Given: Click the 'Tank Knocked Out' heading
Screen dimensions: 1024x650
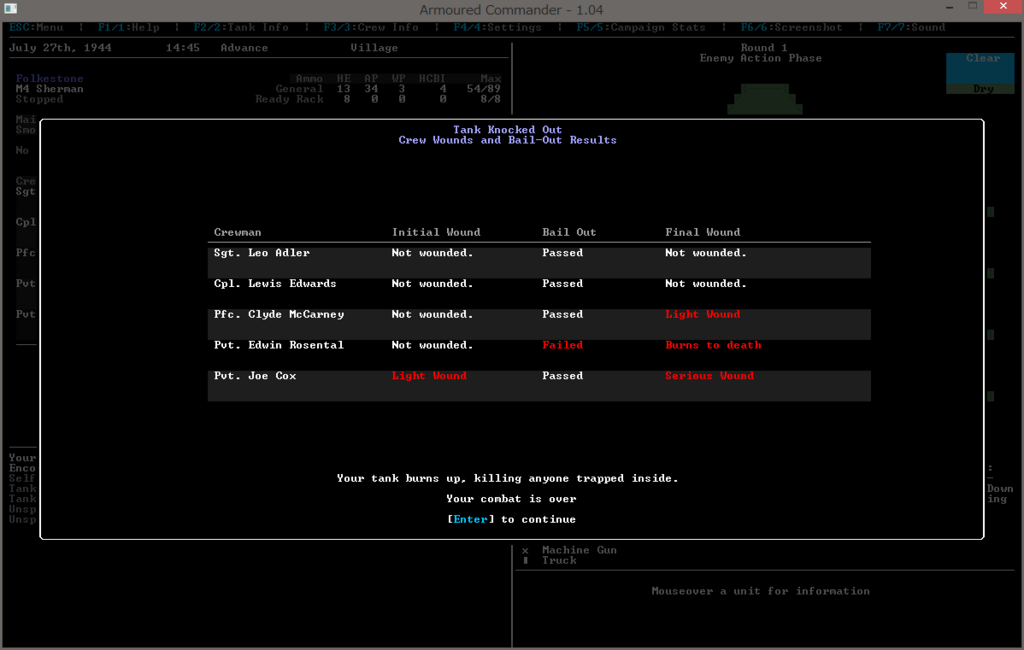Looking at the screenshot, I should [507, 130].
